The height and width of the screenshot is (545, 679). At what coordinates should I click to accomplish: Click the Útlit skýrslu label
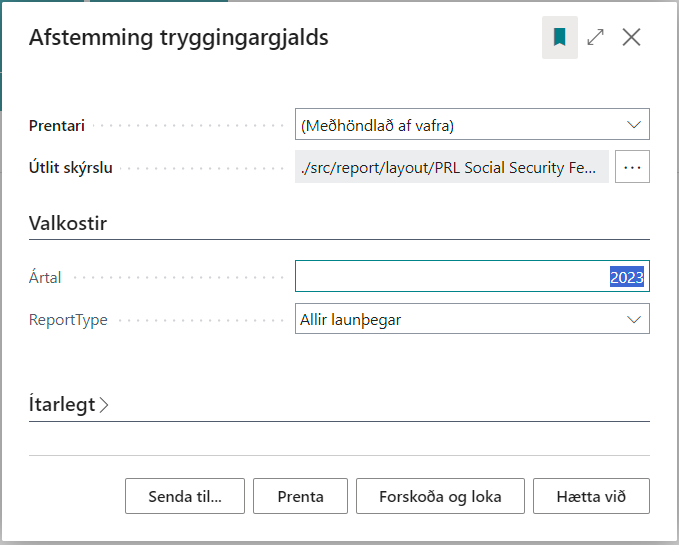(70, 167)
